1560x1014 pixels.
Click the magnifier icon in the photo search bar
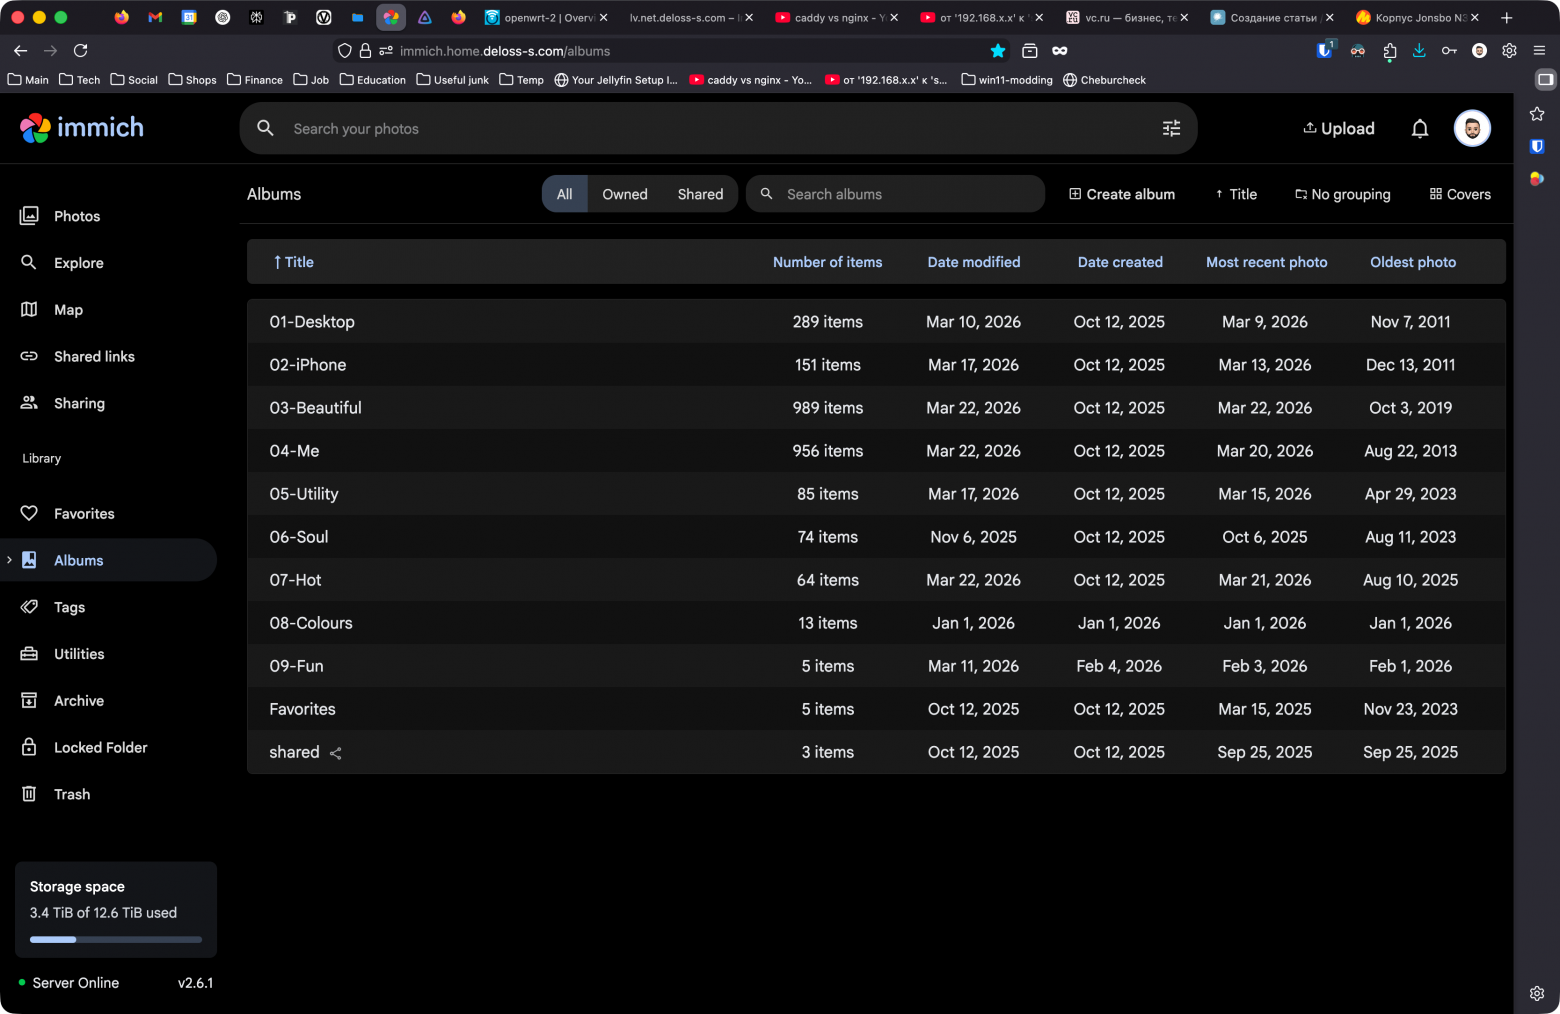[x=265, y=128]
